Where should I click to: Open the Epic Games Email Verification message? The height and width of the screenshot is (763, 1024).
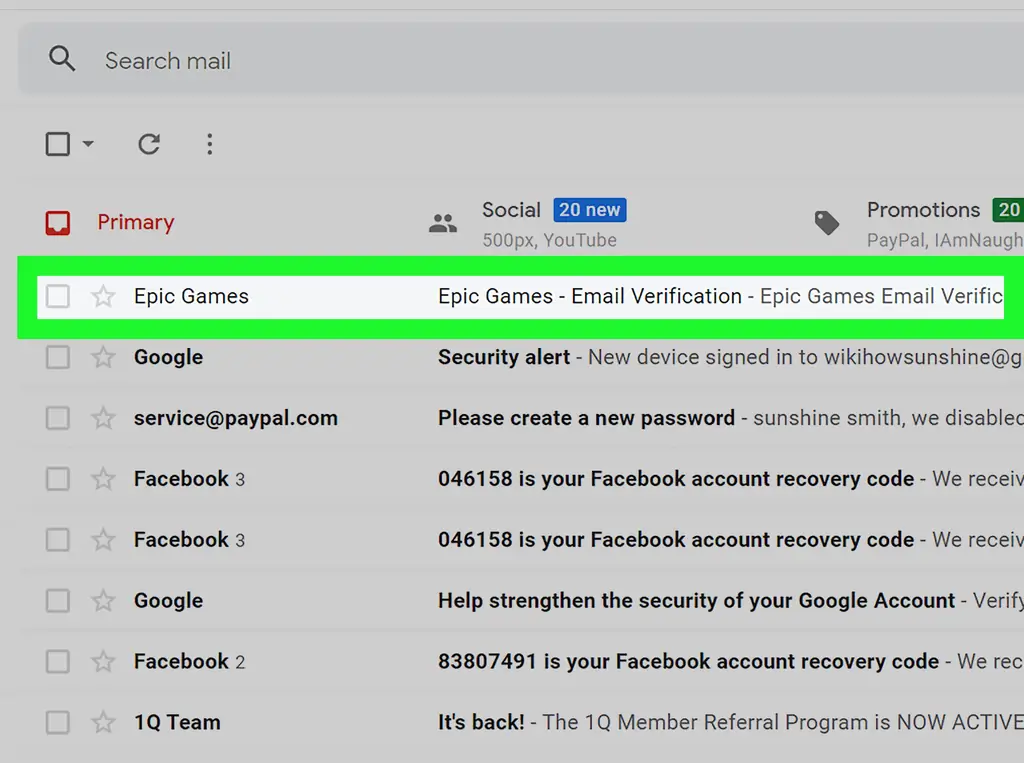[x=520, y=297]
